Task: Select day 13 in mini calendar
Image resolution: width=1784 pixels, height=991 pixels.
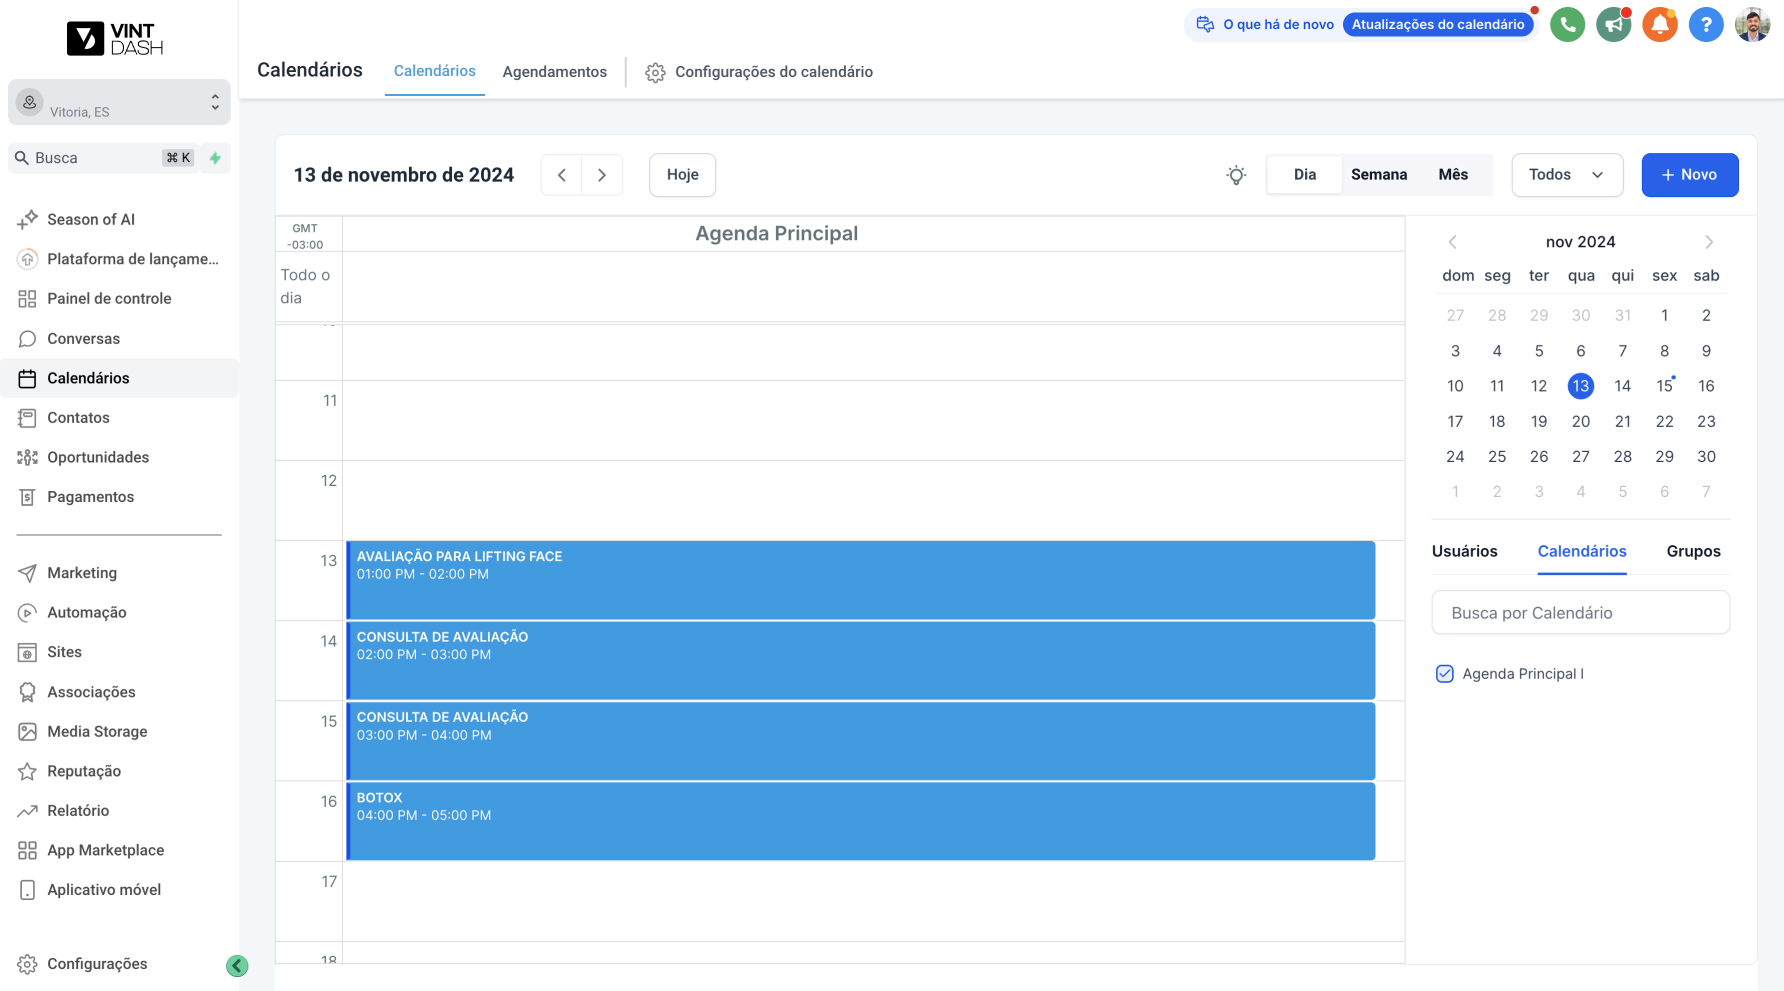Action: click(1580, 386)
